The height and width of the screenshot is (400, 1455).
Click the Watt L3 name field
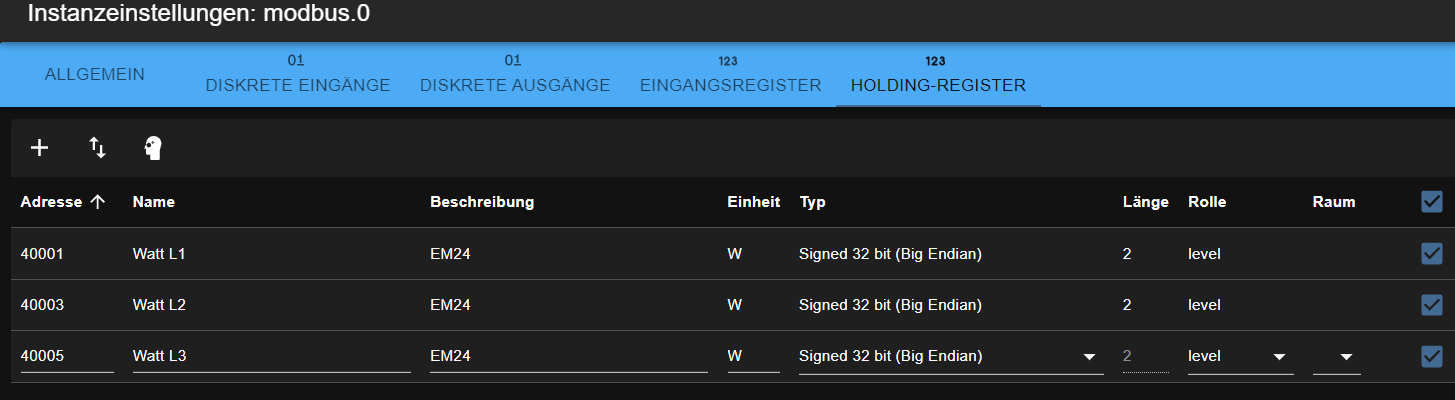271,356
